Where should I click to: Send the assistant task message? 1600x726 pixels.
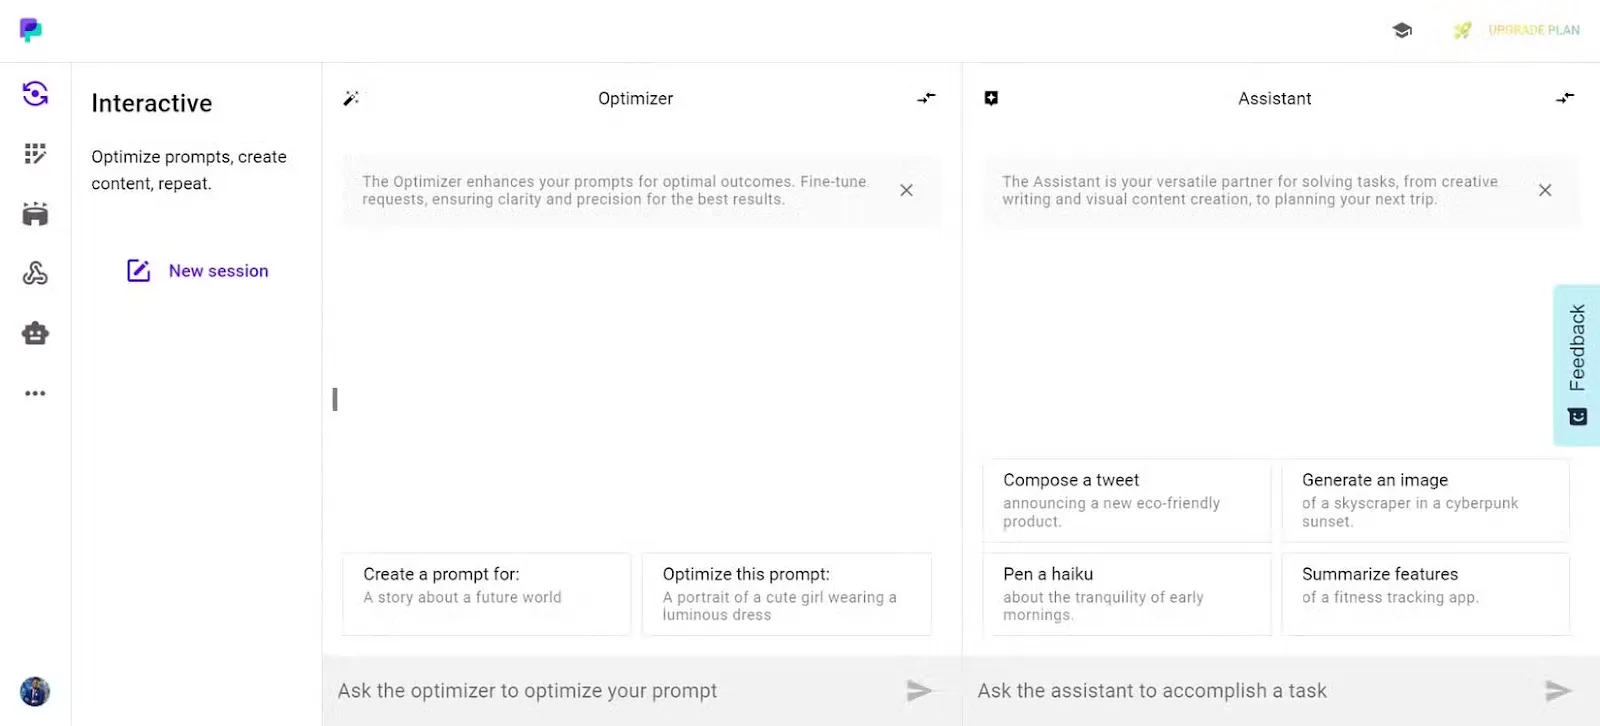1557,690
